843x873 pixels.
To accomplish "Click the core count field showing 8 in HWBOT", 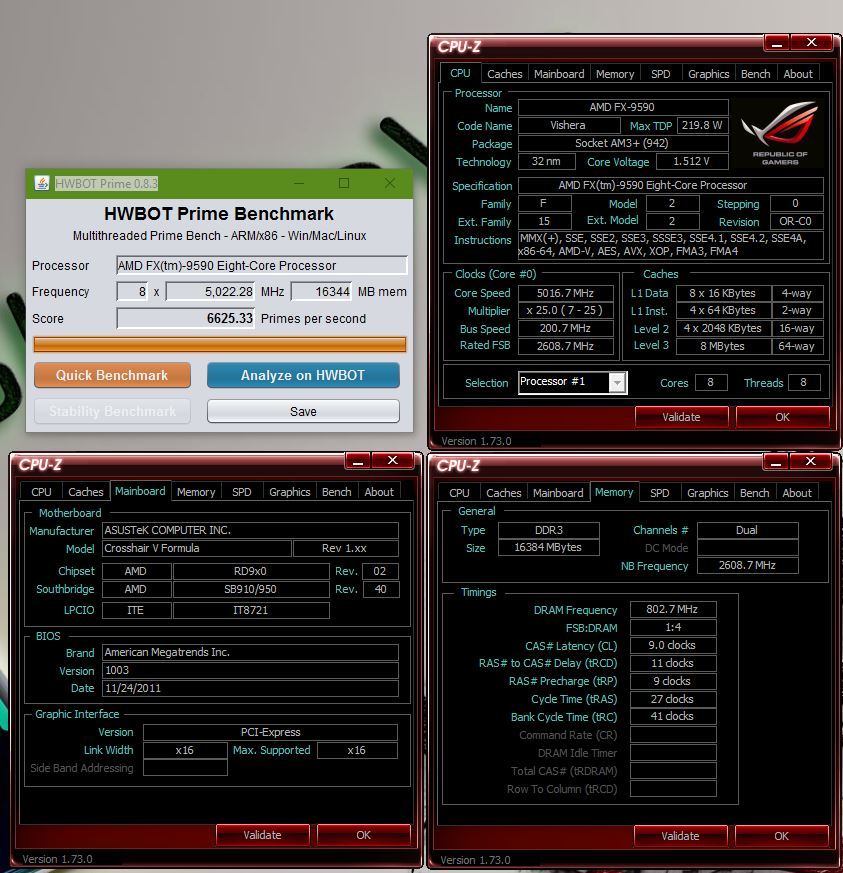I will click(x=132, y=292).
